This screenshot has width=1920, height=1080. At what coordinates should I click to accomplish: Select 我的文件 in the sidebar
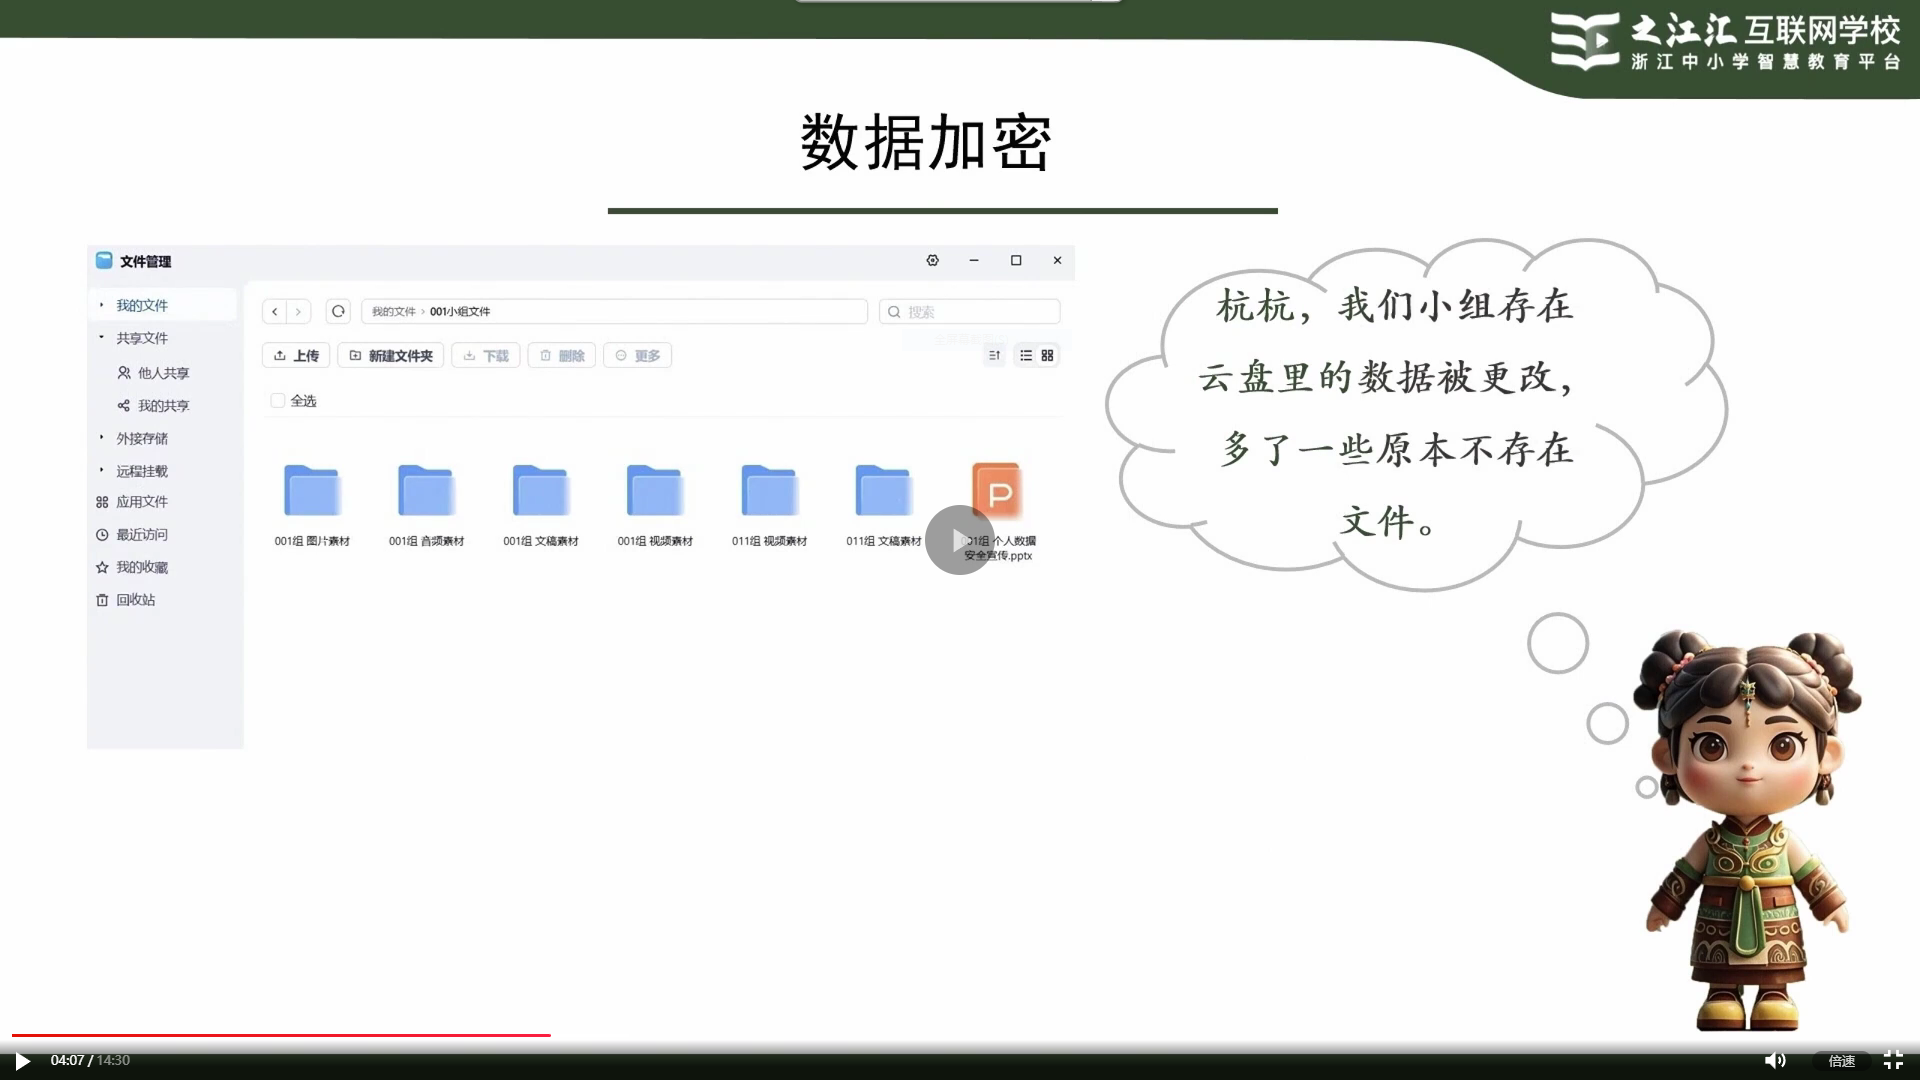[140, 305]
